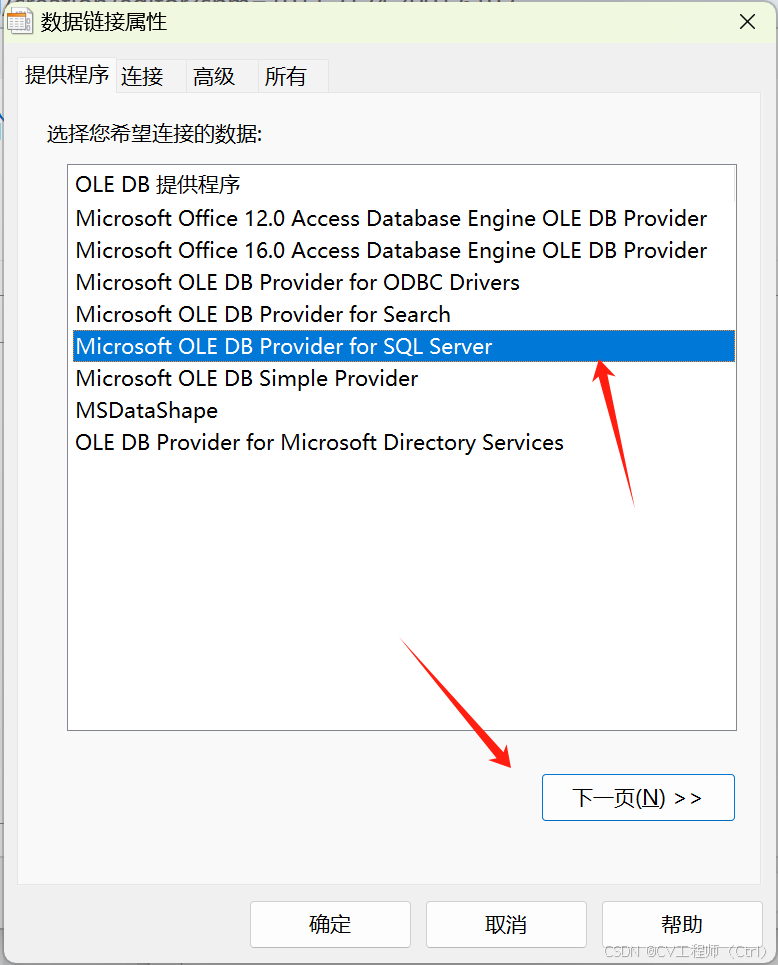Click the 数据链接属性 title bar text
778x965 pixels.
tap(104, 22)
